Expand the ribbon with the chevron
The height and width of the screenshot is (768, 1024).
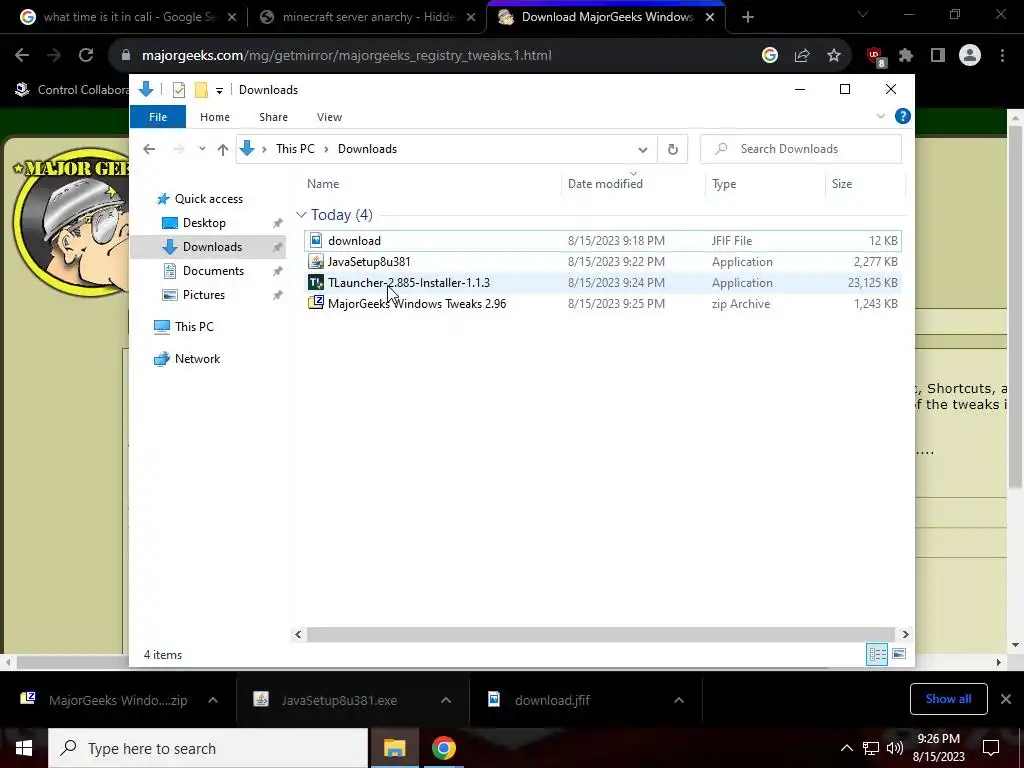tap(880, 116)
